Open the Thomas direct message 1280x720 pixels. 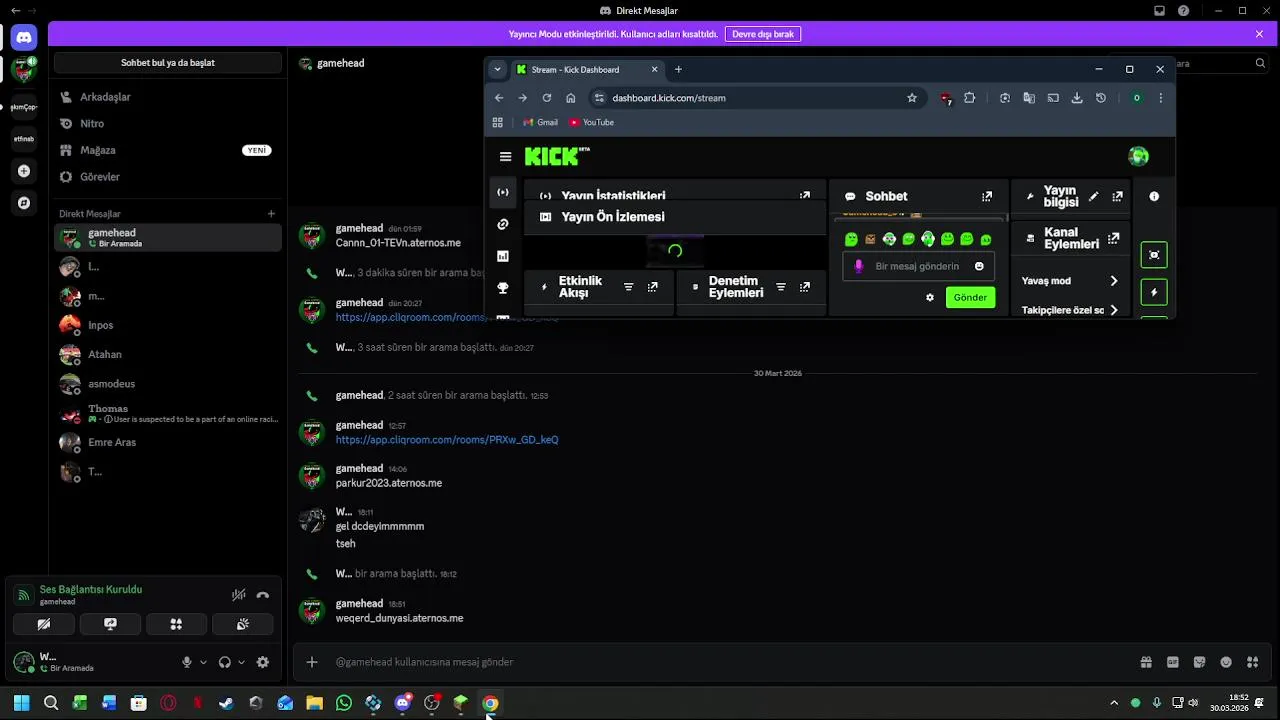pyautogui.click(x=167, y=413)
